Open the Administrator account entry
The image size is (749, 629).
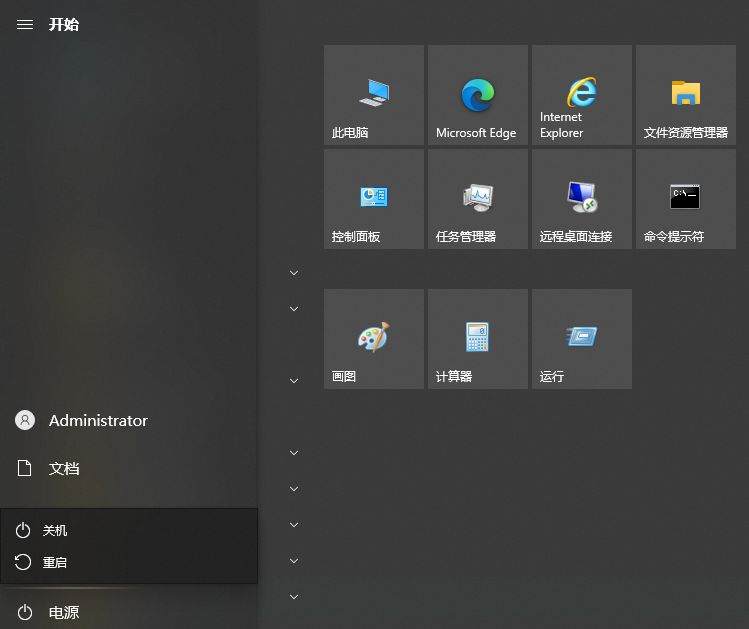click(129, 420)
